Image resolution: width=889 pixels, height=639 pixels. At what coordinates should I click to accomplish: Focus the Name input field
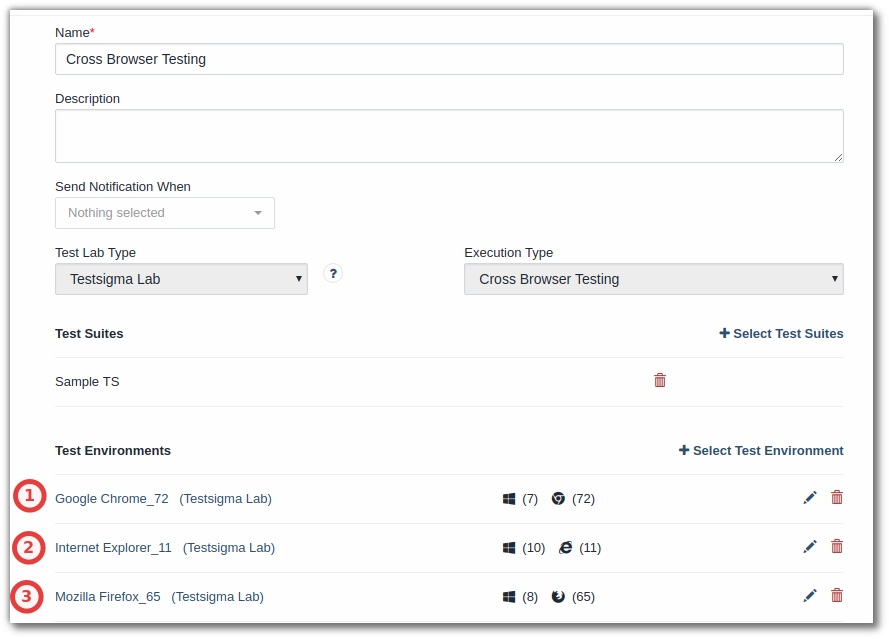point(449,59)
